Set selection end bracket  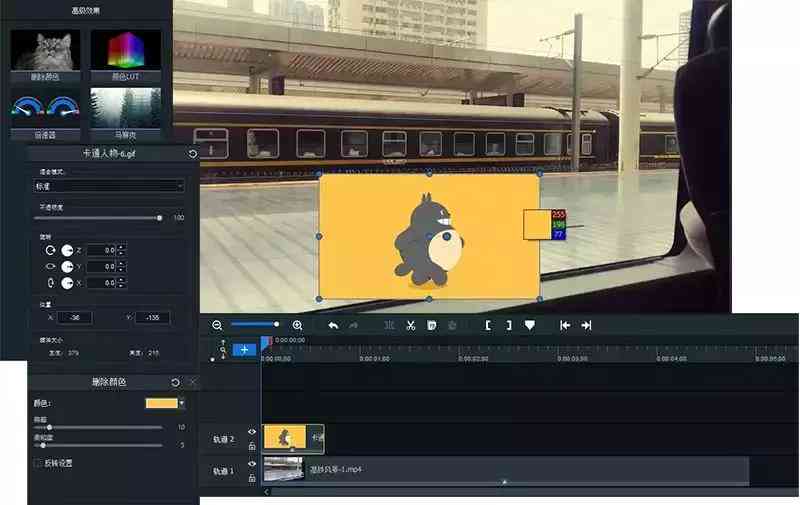point(508,325)
